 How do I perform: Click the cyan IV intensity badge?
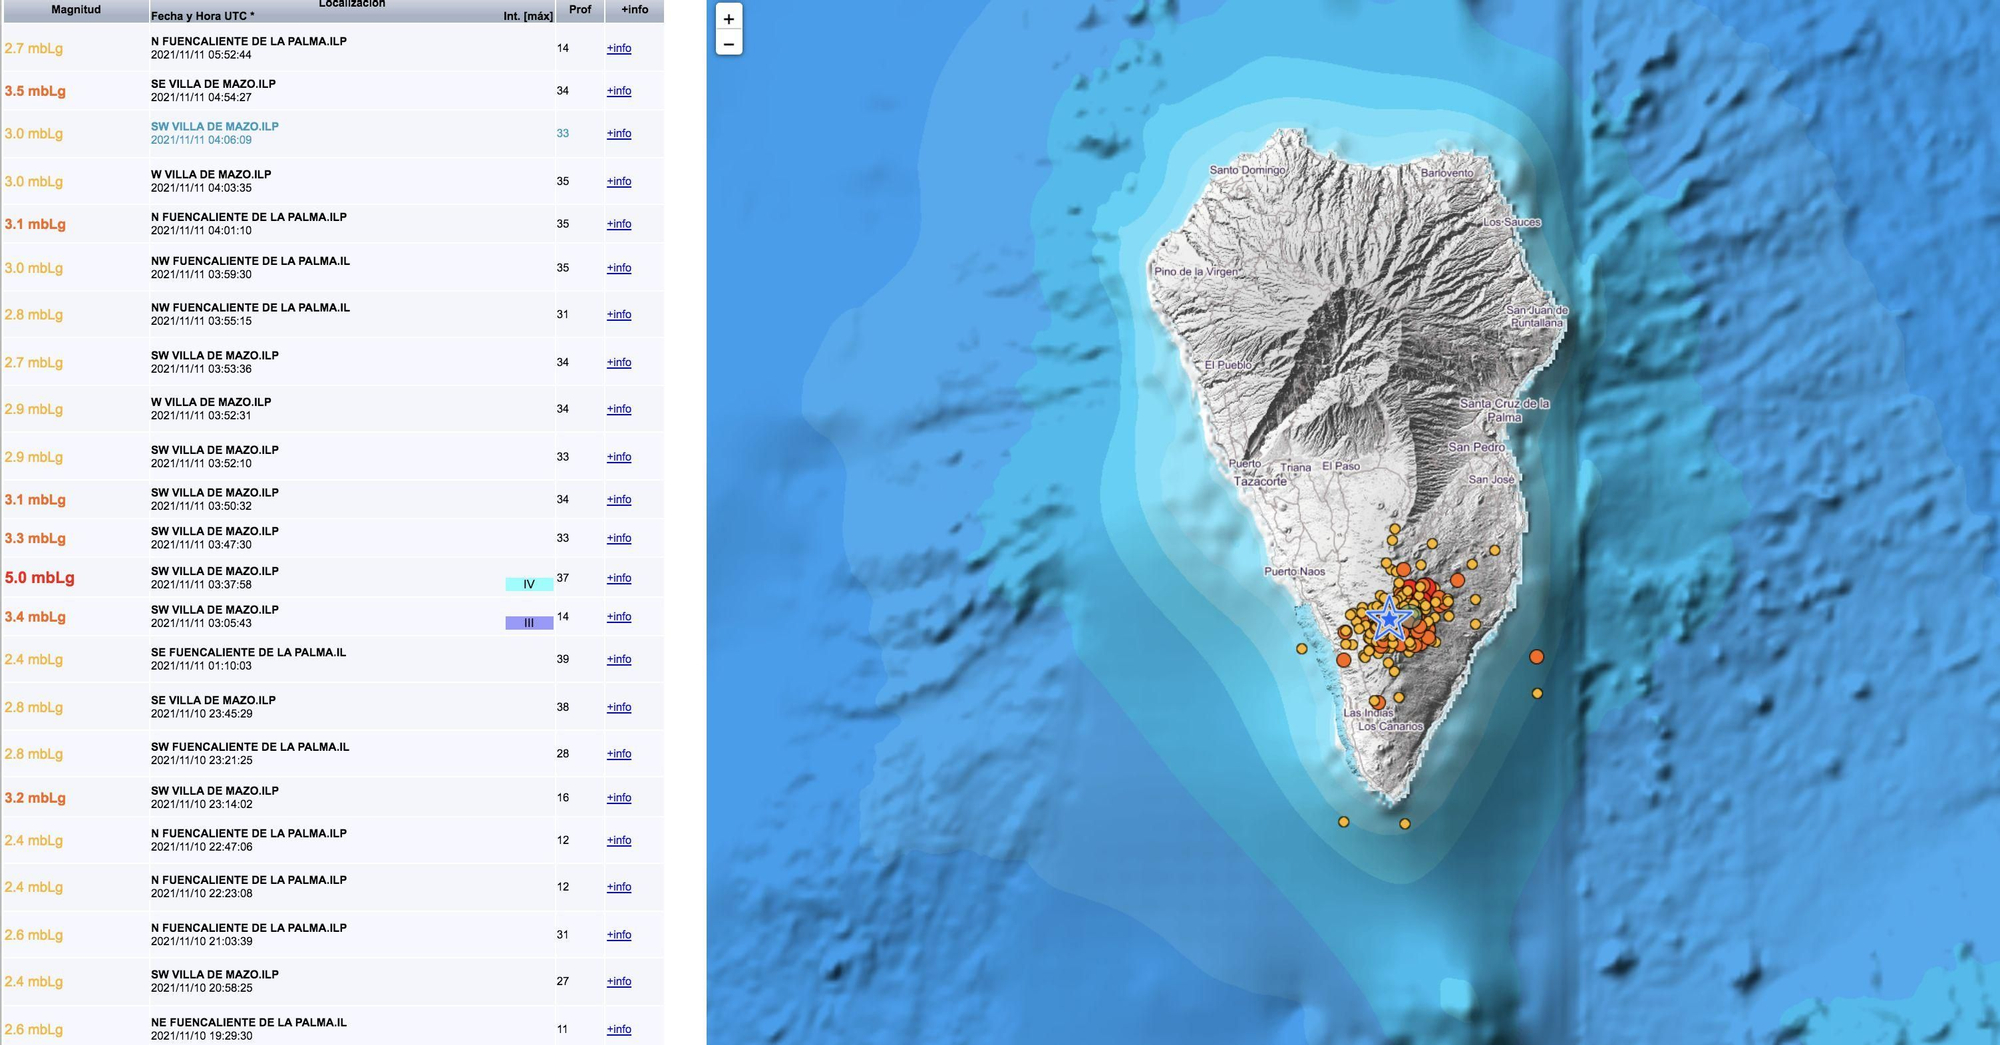527,583
